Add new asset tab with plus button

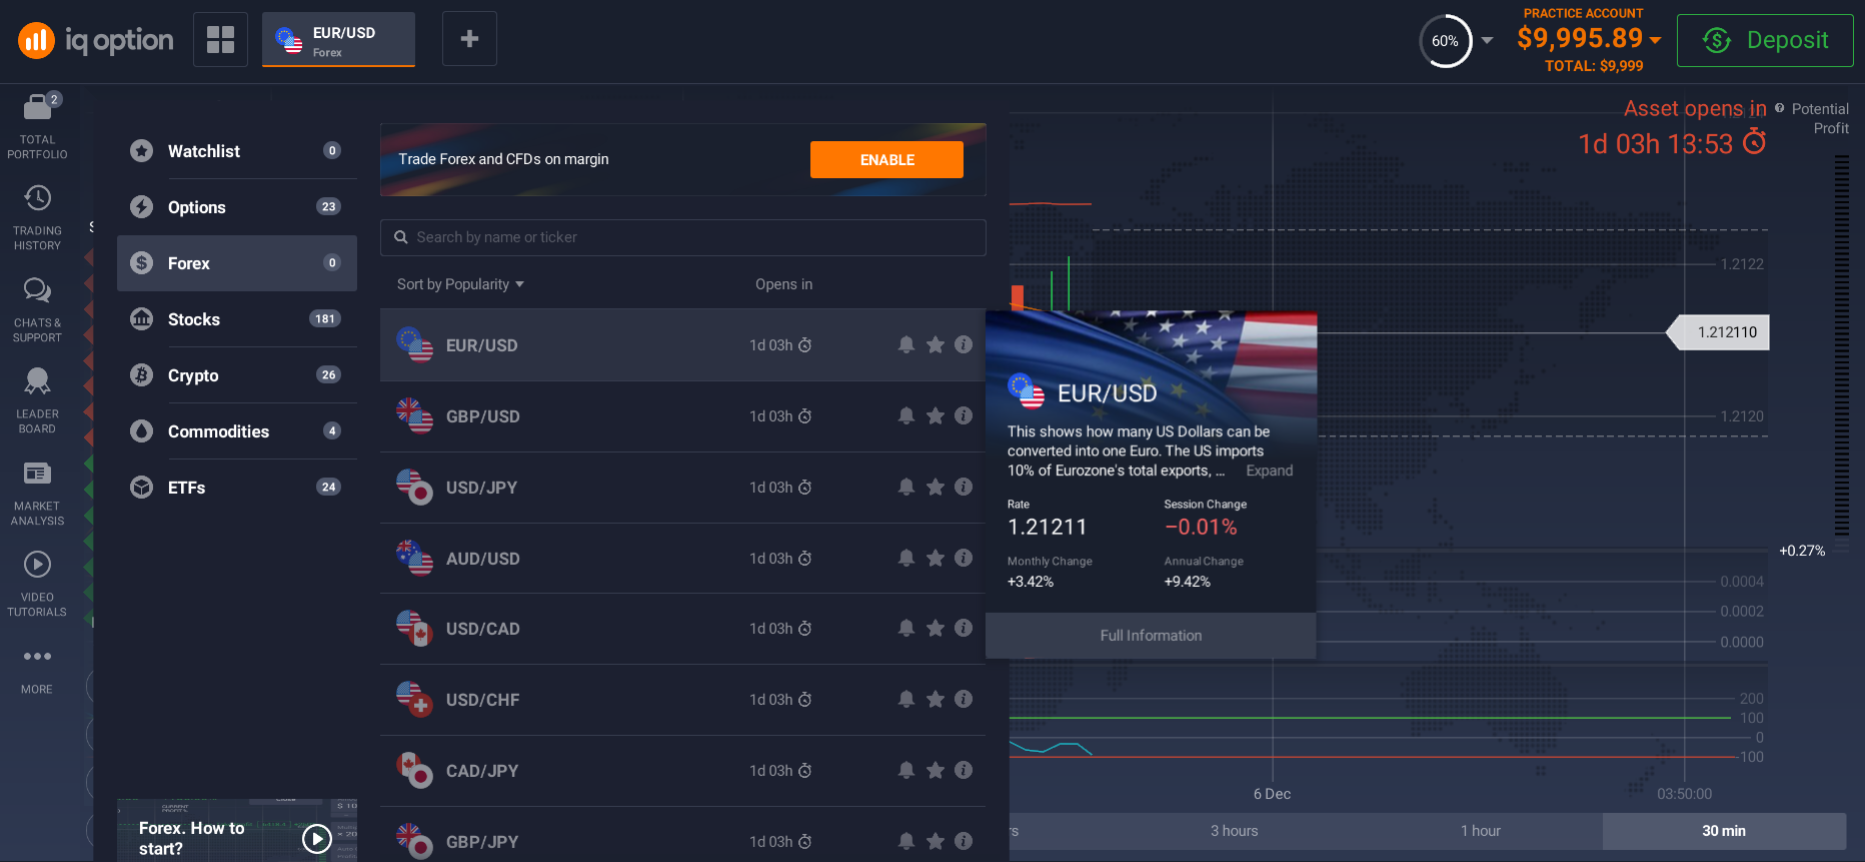469,39
